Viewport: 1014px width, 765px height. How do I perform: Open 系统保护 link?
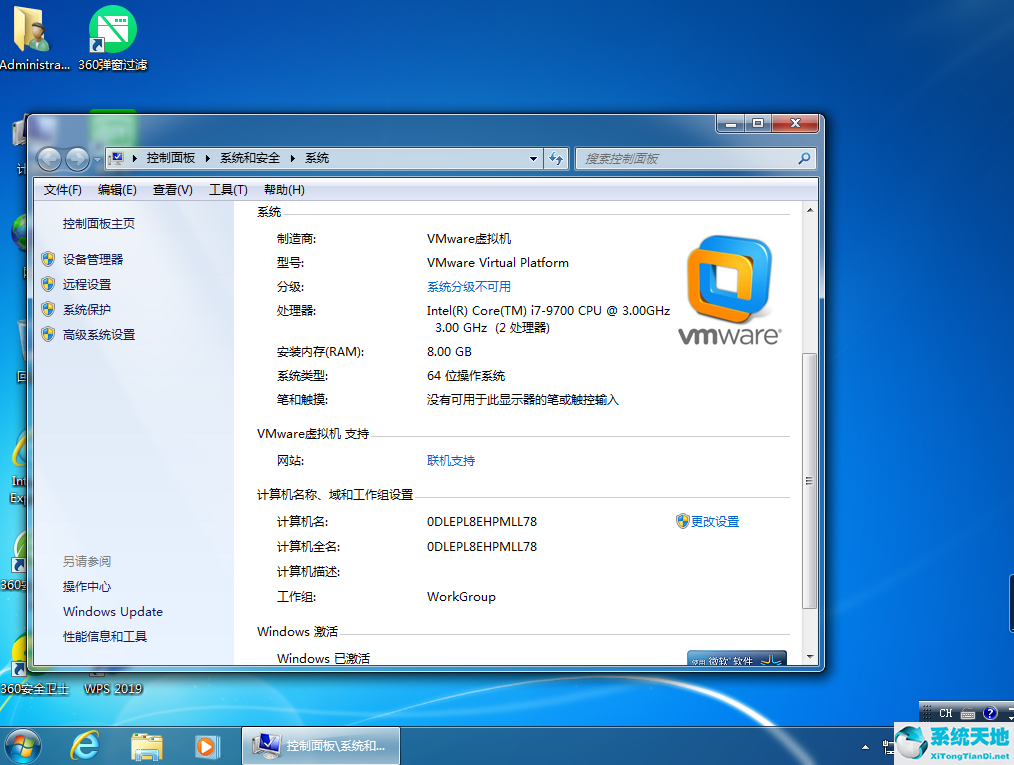pos(87,309)
